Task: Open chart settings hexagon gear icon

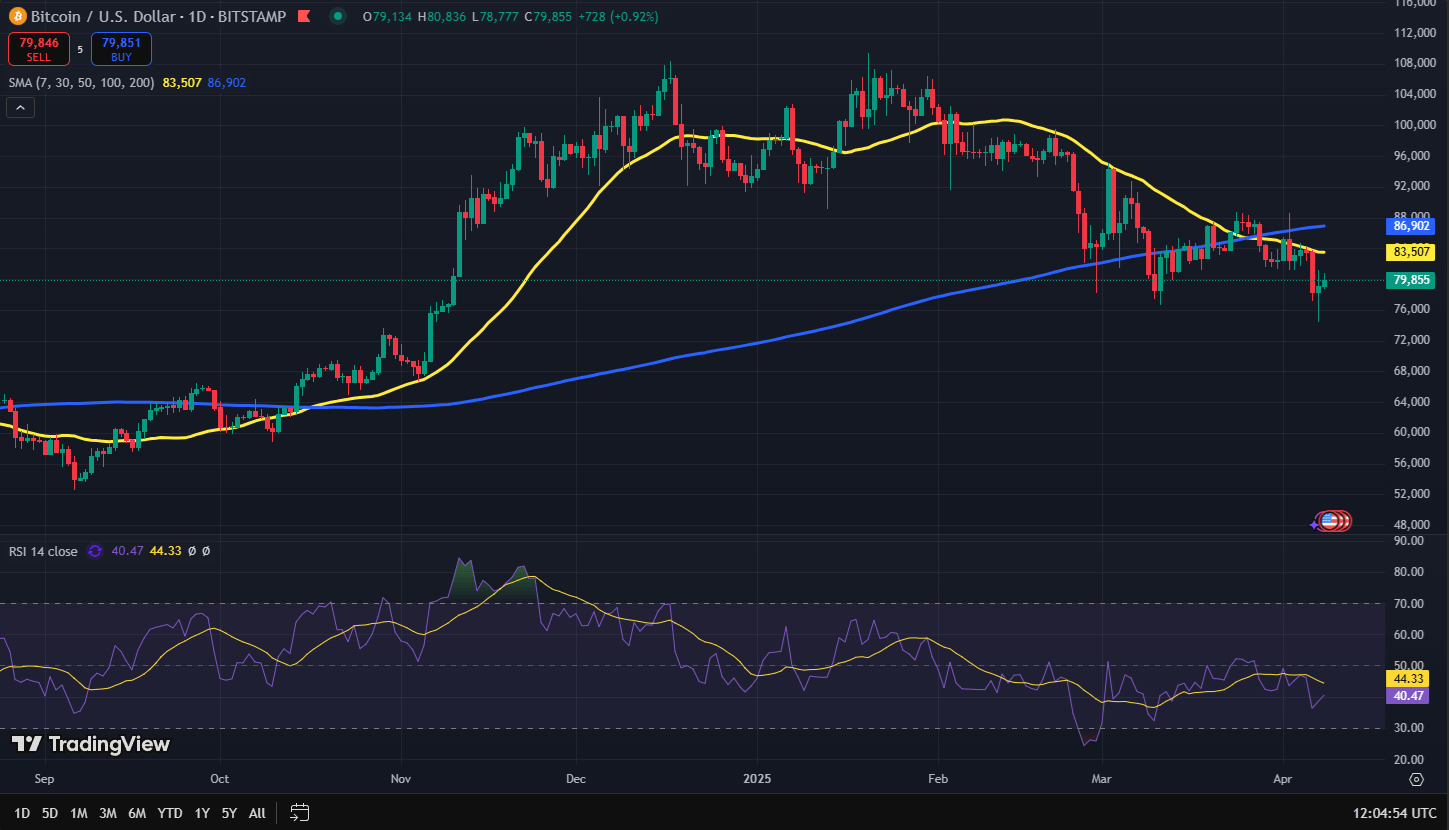Action: click(x=1416, y=779)
